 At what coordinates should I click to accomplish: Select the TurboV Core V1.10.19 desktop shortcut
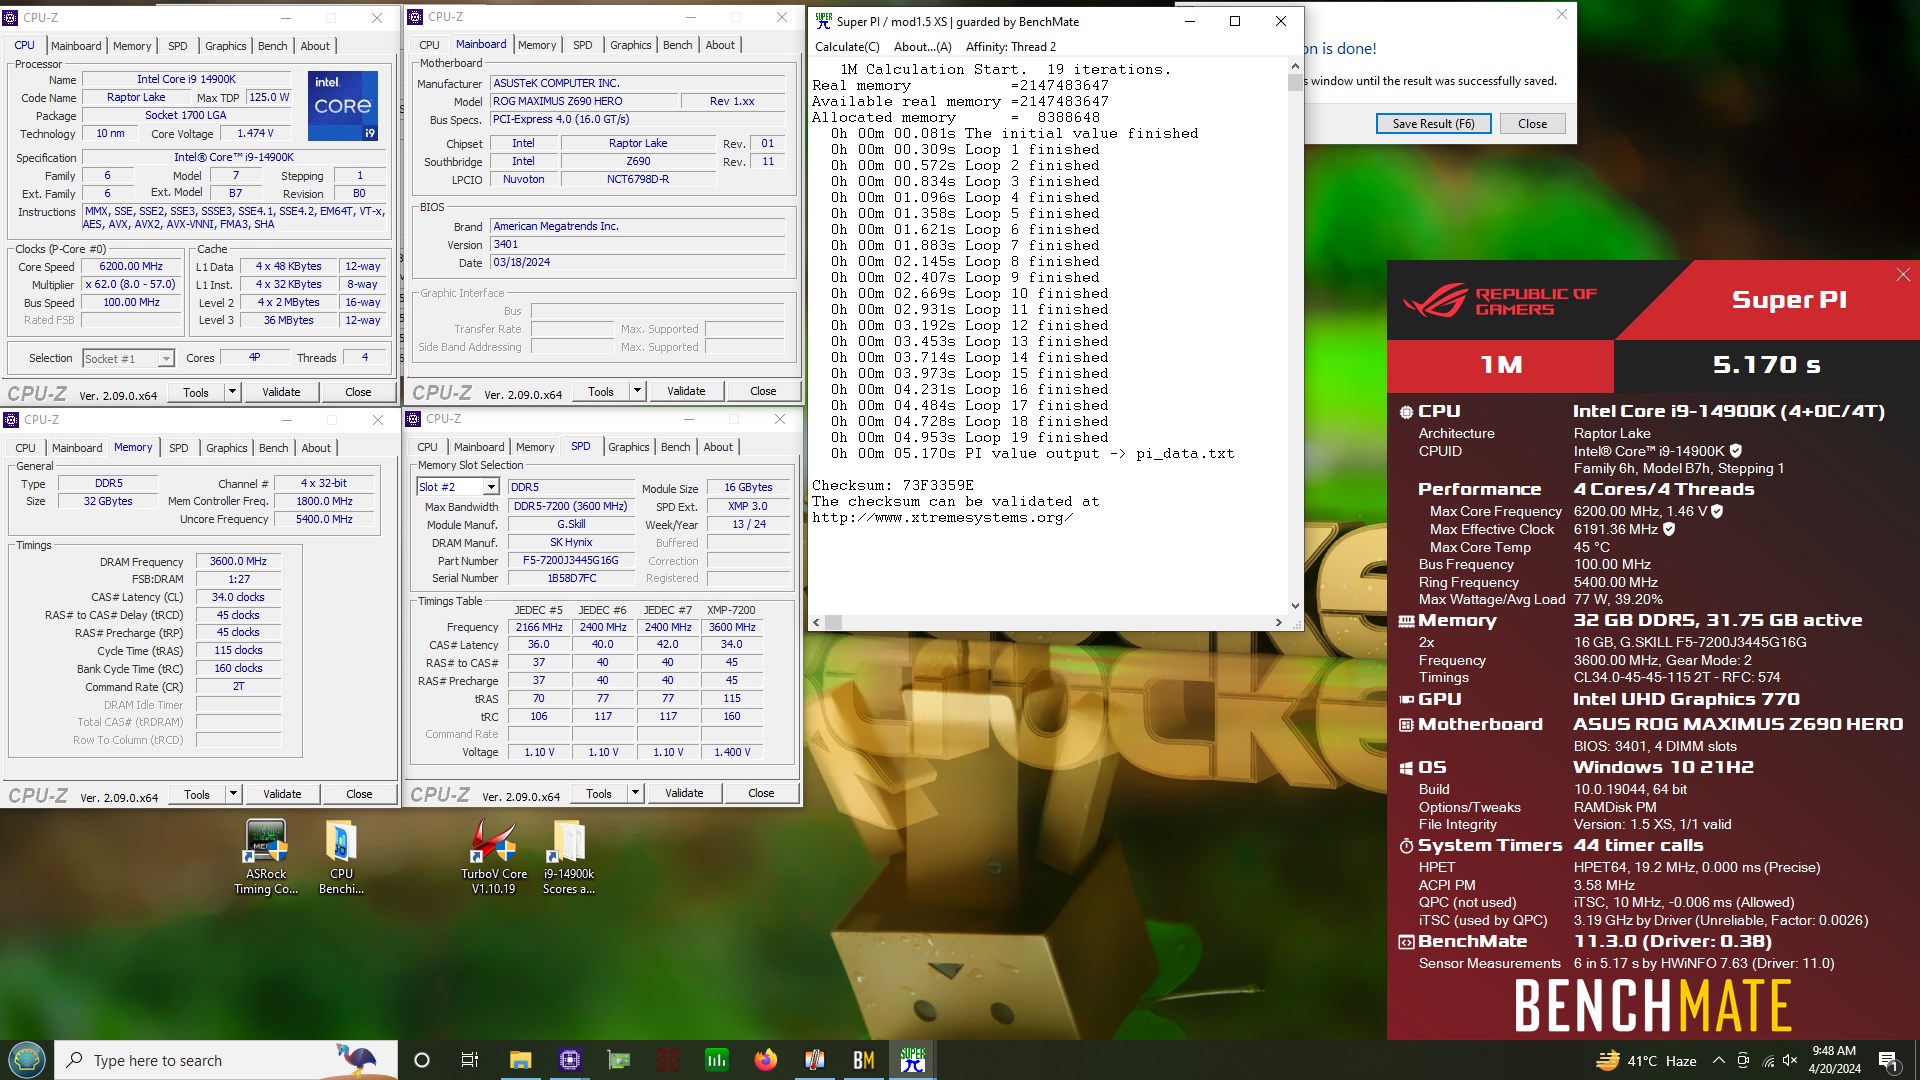click(494, 856)
